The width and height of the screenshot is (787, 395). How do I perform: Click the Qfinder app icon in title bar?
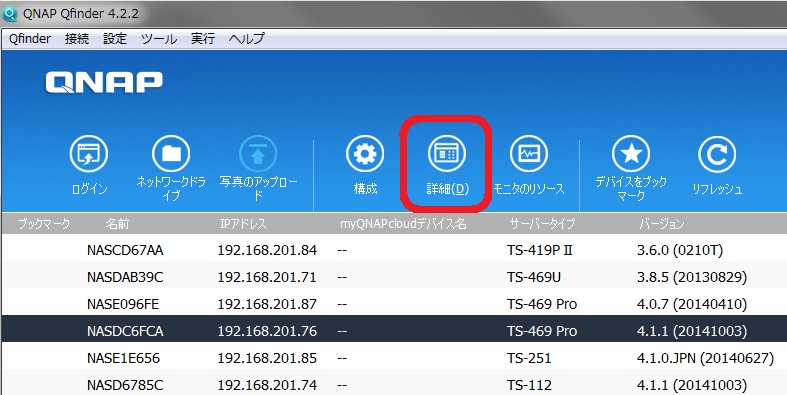[10, 14]
